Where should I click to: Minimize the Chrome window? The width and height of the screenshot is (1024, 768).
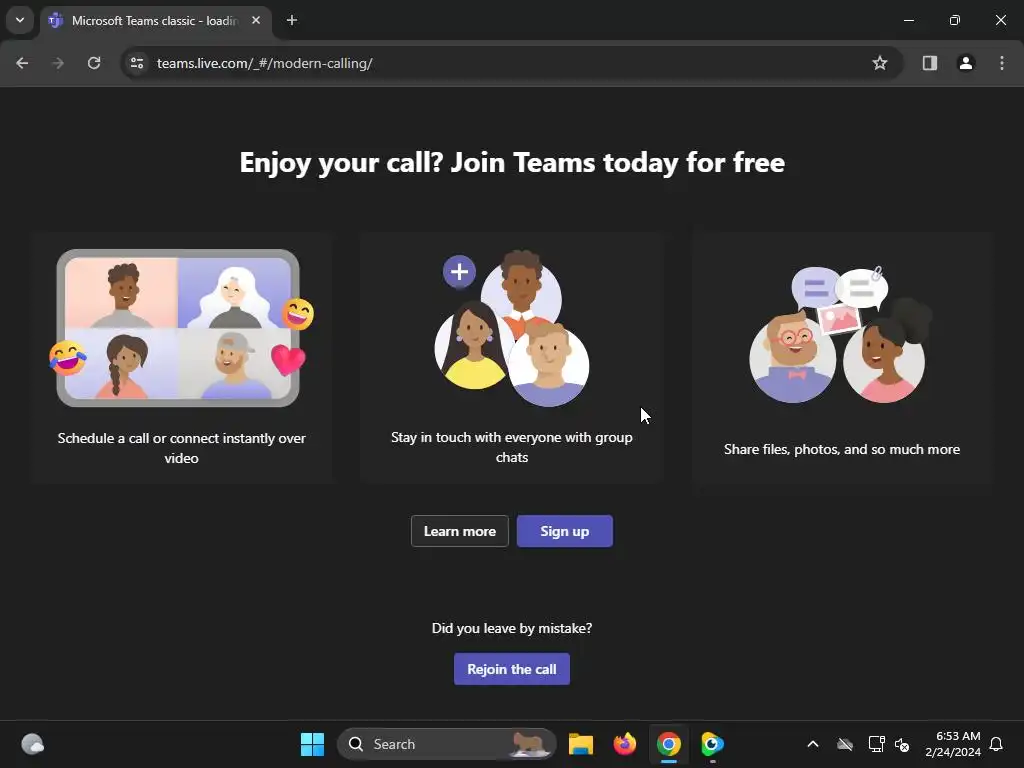(x=908, y=20)
